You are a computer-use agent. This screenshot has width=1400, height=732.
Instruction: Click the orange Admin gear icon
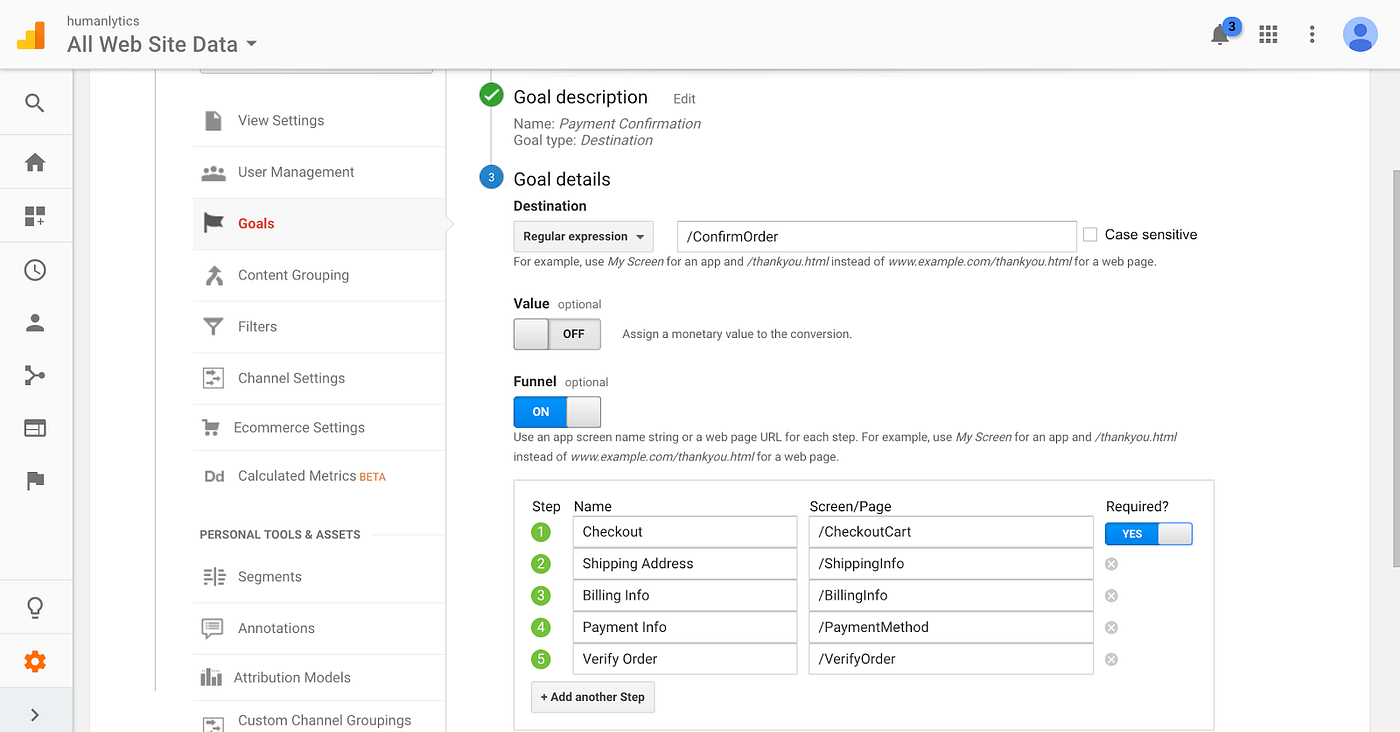pos(35,661)
